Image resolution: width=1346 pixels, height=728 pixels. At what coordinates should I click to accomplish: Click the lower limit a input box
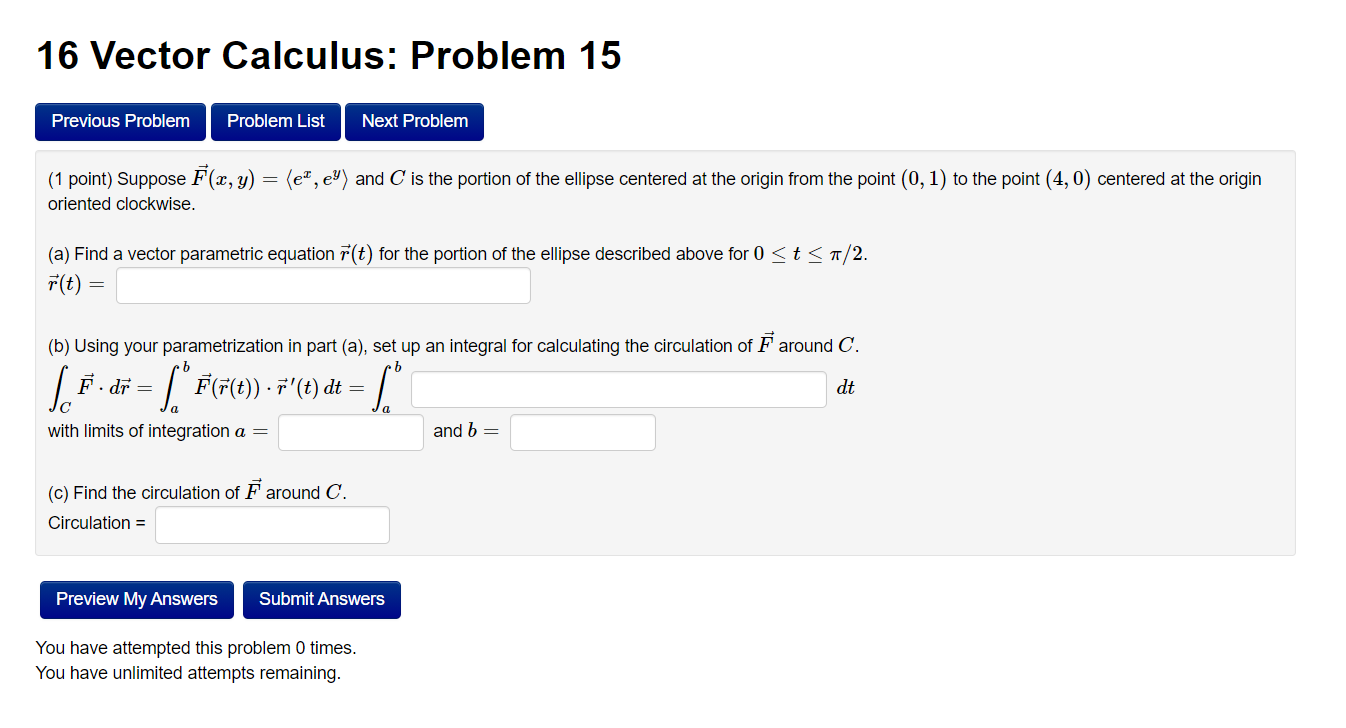(350, 432)
